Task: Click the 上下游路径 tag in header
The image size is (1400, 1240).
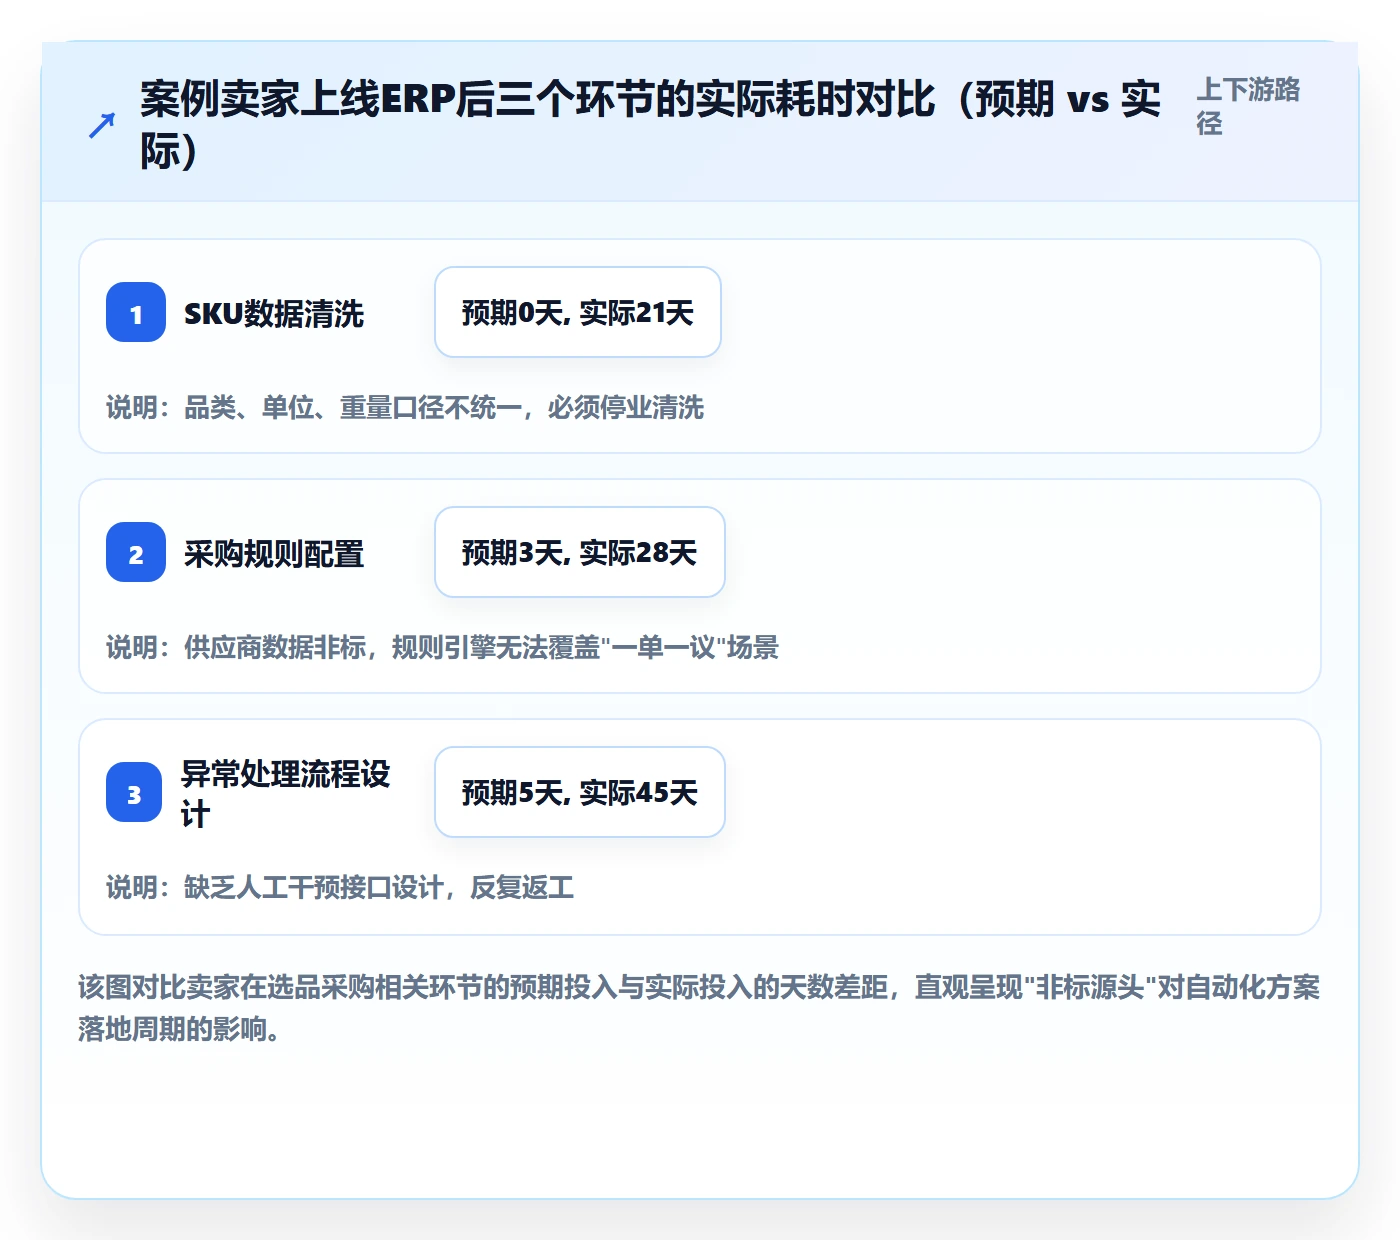Action: [1248, 106]
